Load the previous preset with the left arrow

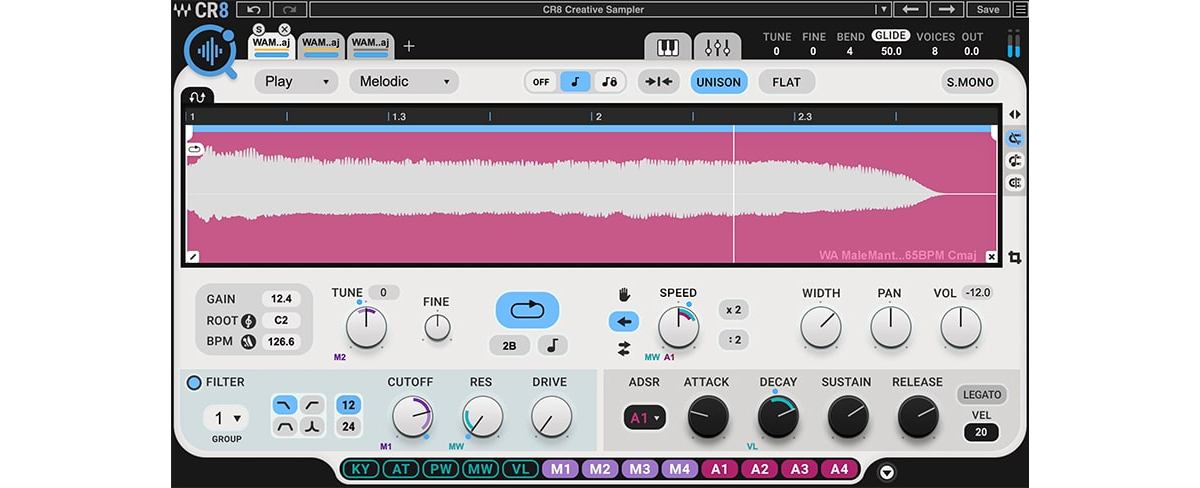(x=910, y=9)
